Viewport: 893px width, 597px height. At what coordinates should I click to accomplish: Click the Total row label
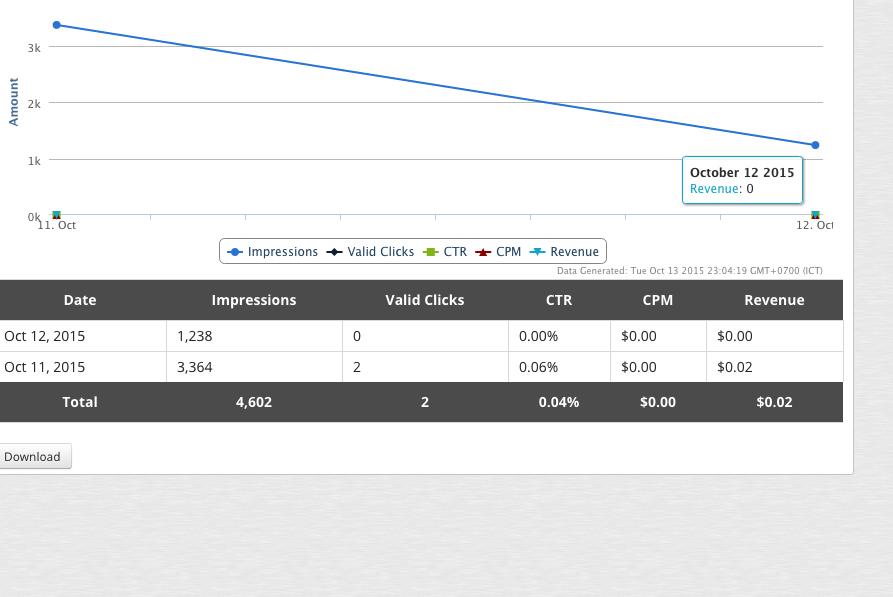[x=80, y=402]
